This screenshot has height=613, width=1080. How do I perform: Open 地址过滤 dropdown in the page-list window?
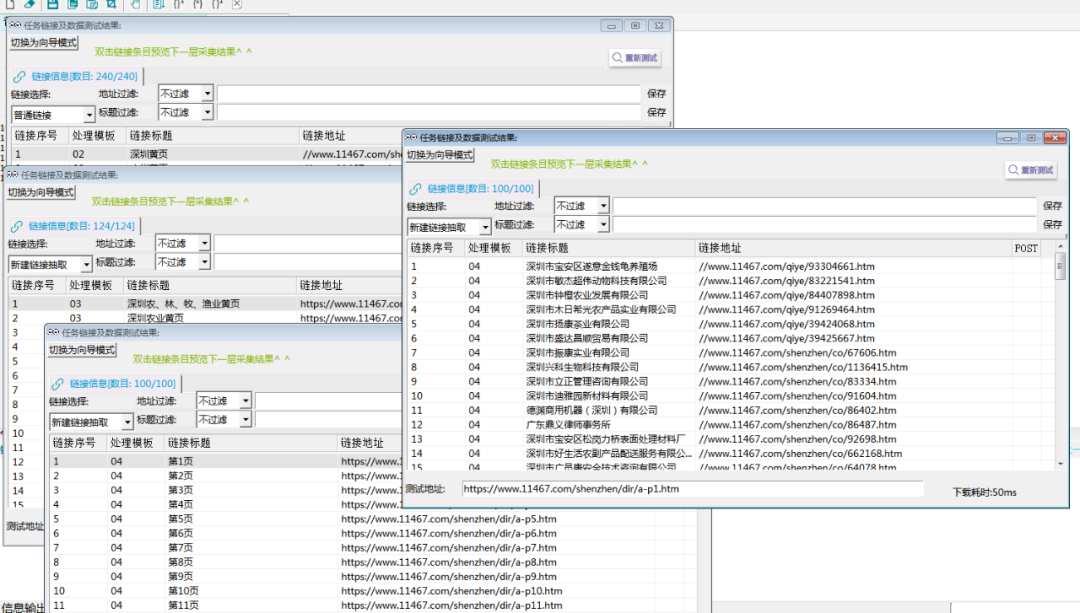[224, 401]
